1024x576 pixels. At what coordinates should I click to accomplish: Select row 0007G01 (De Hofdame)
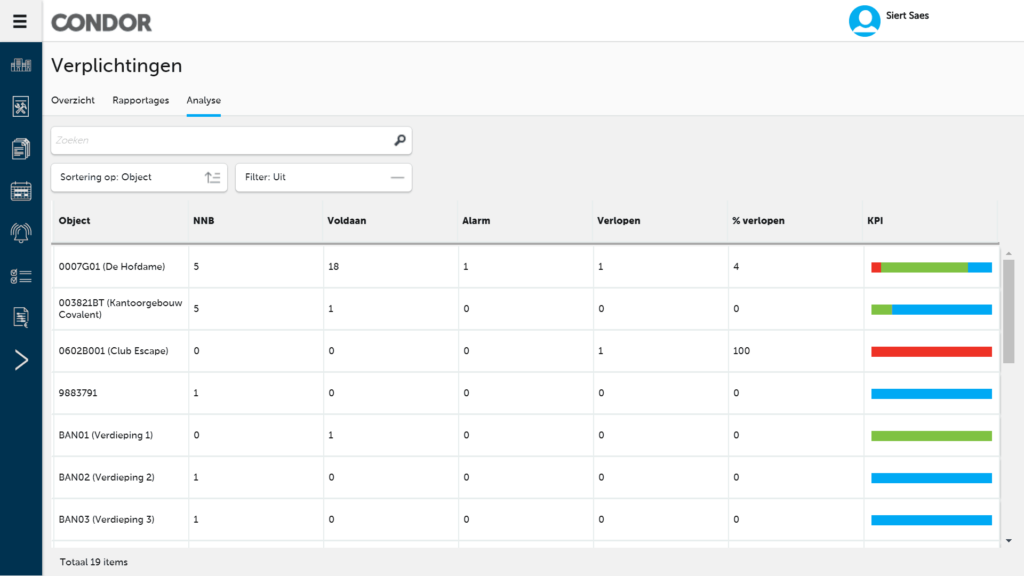(525, 266)
